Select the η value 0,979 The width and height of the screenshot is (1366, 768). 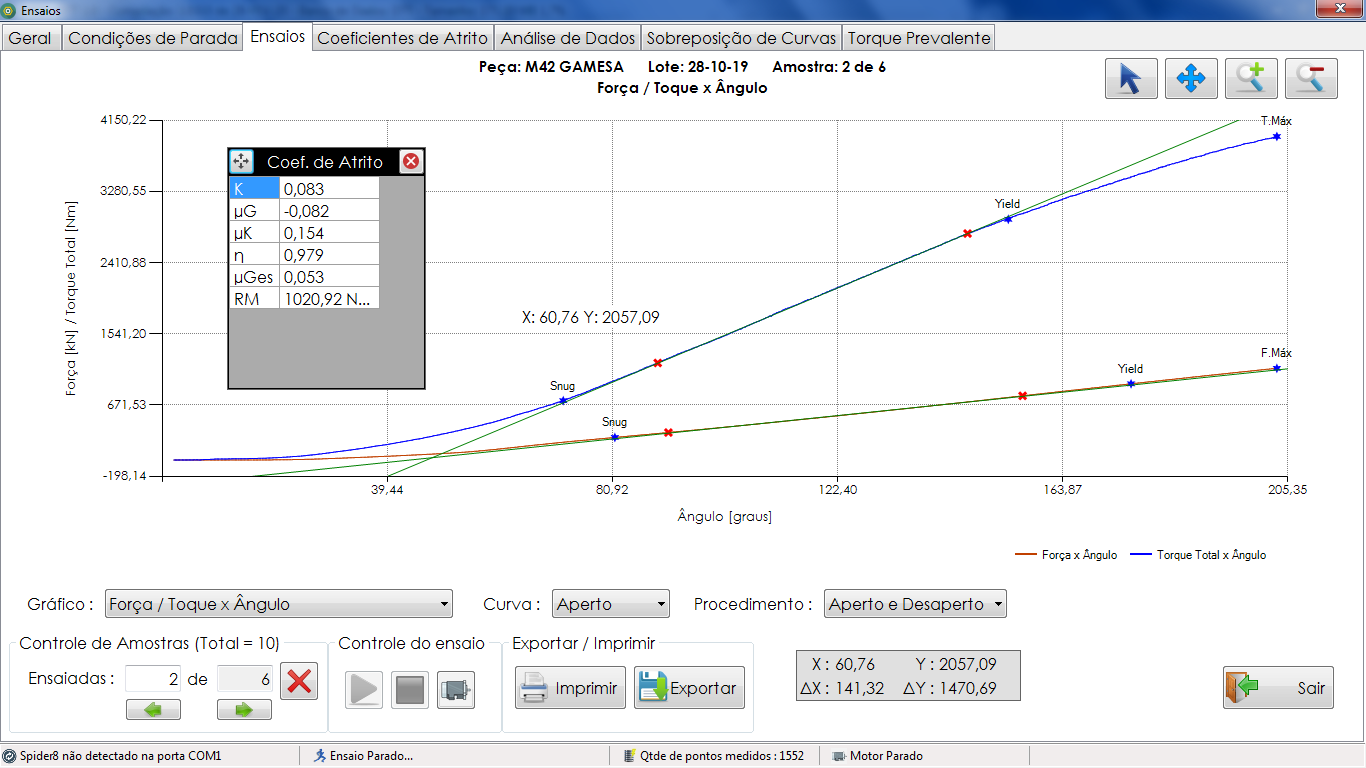329,254
